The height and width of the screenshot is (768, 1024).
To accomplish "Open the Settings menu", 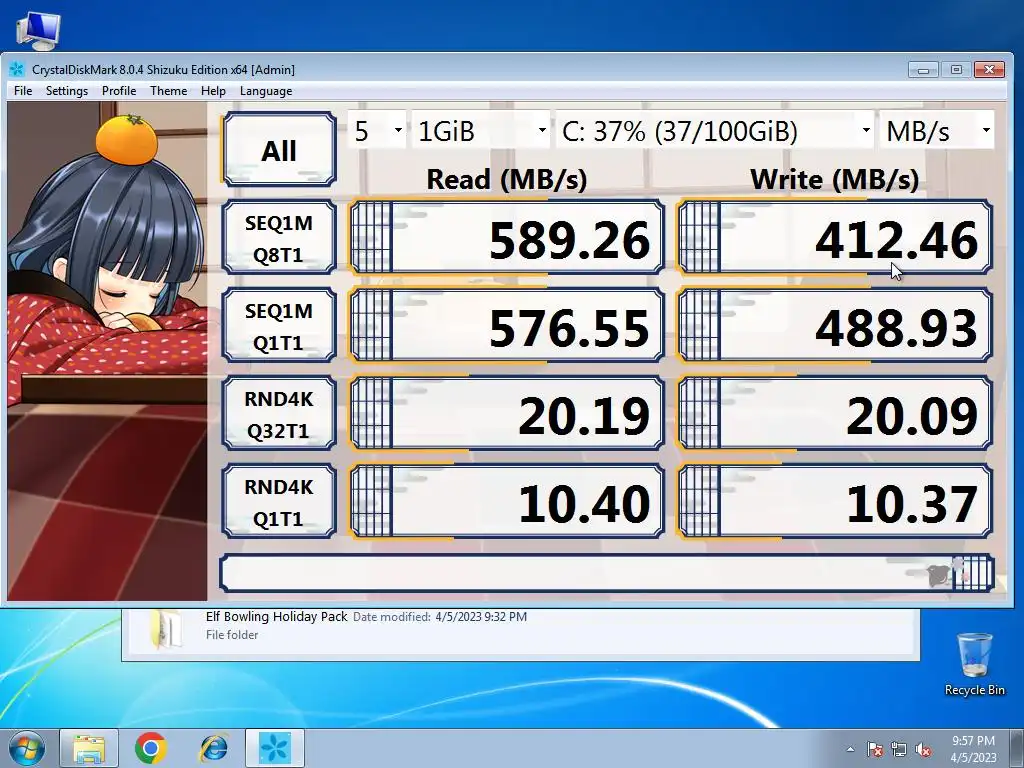I will (x=67, y=91).
